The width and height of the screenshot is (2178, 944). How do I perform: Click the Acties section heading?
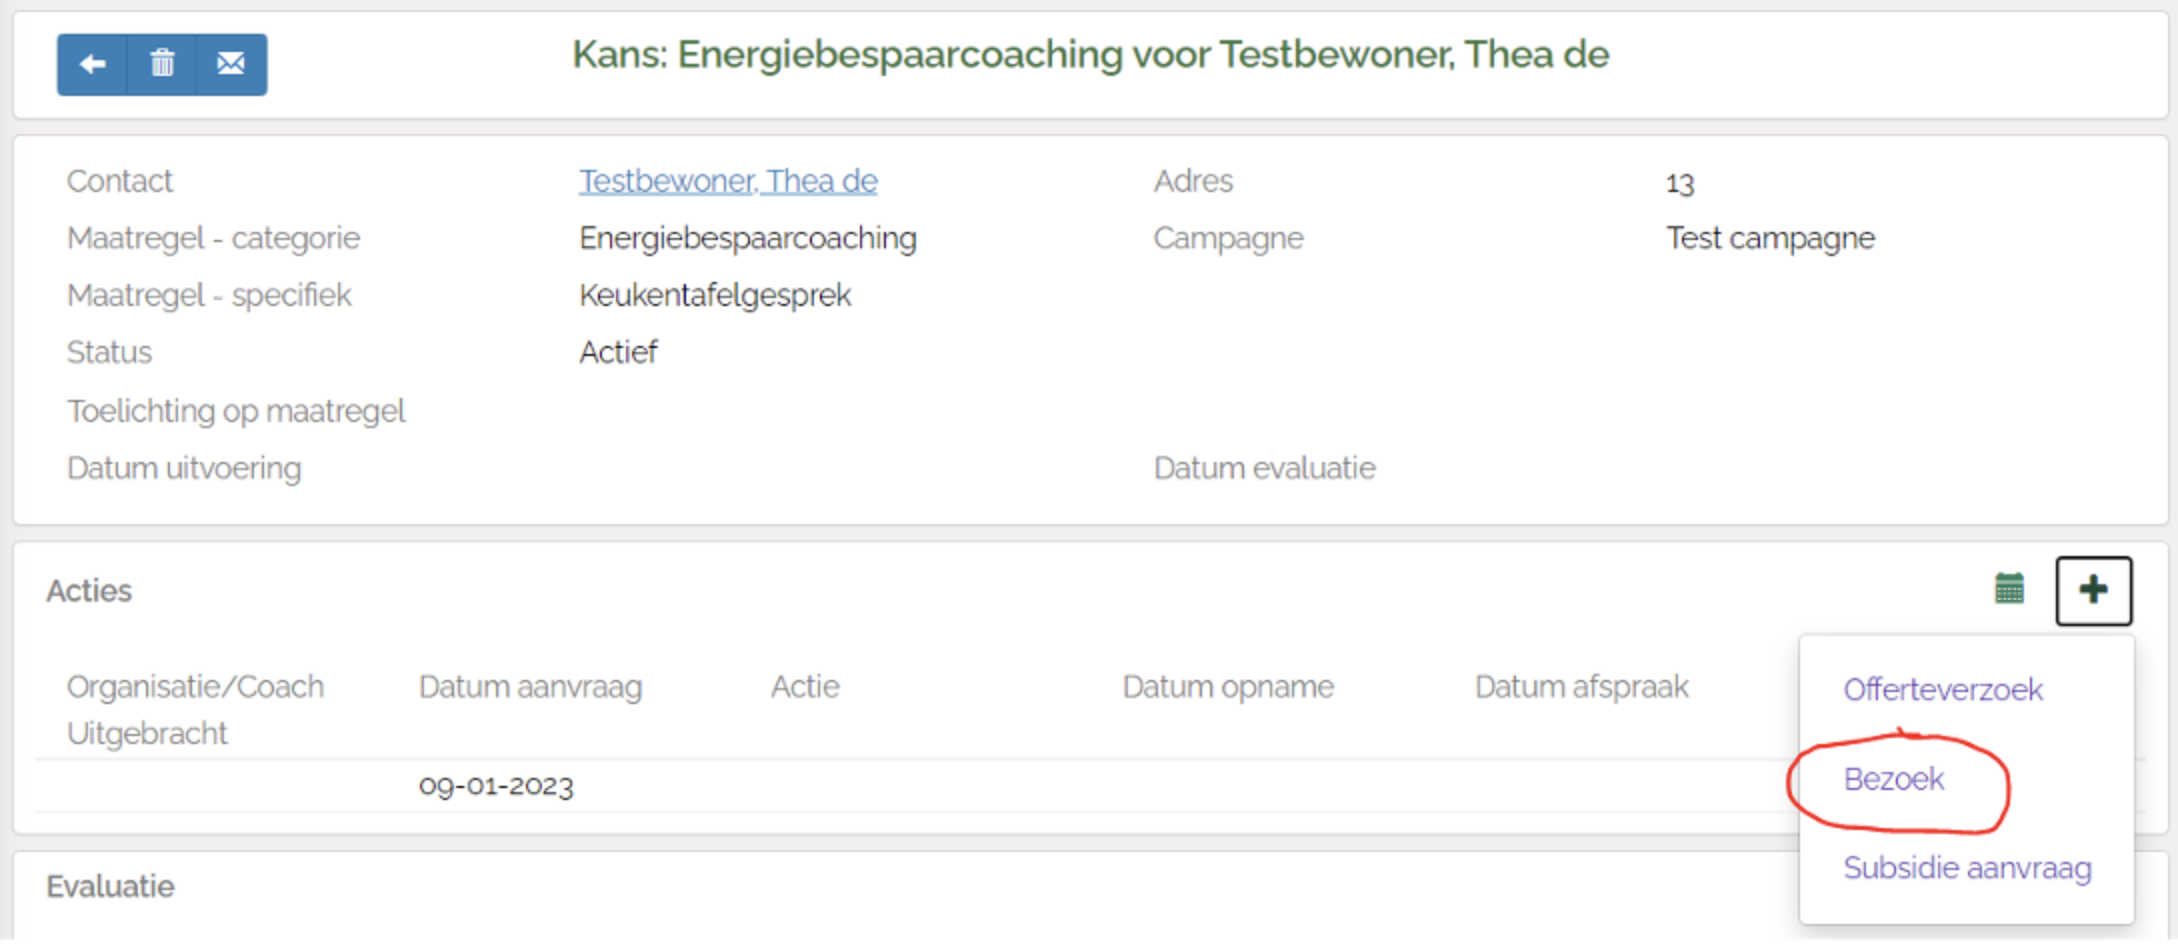[x=89, y=591]
